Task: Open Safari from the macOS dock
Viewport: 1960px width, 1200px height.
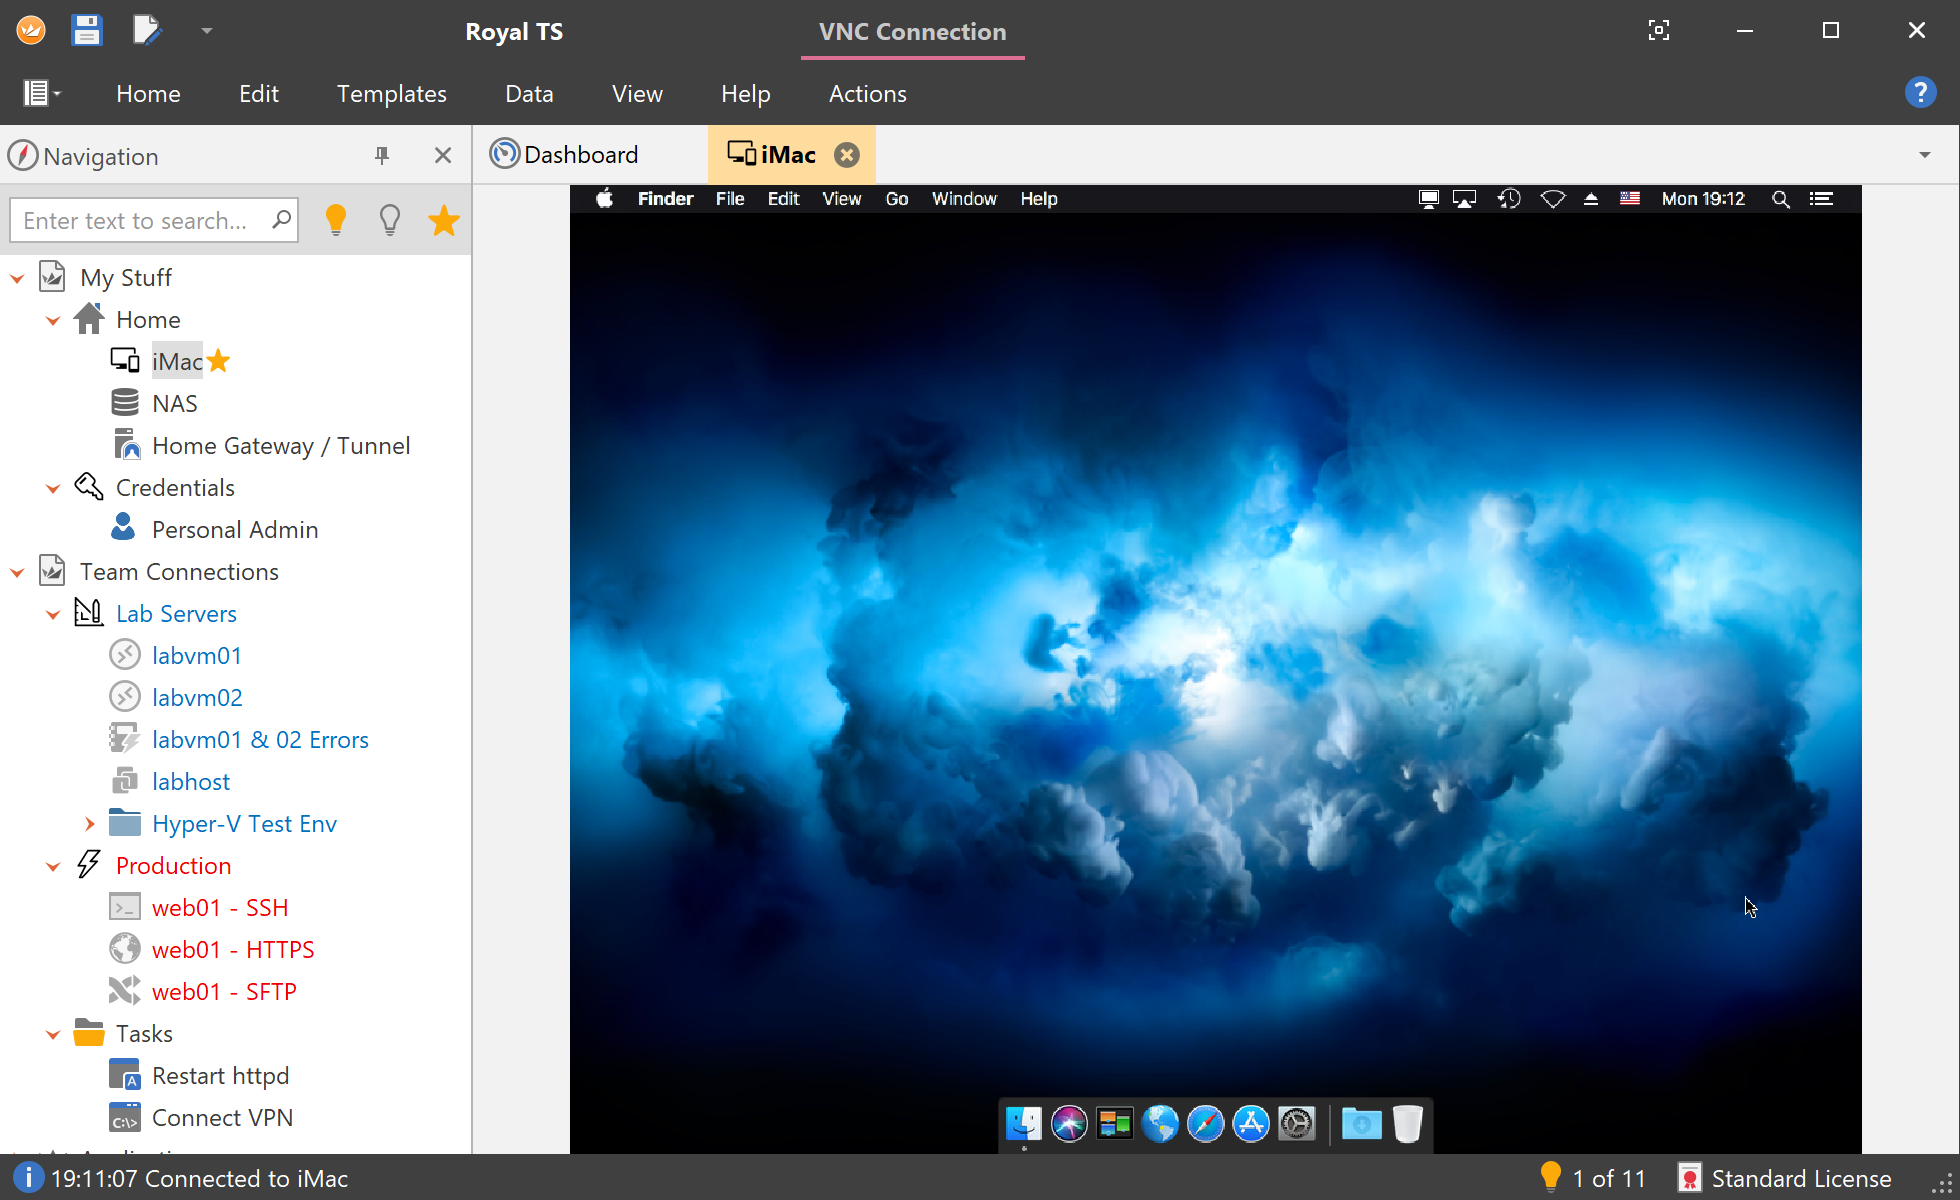Action: (1205, 1124)
